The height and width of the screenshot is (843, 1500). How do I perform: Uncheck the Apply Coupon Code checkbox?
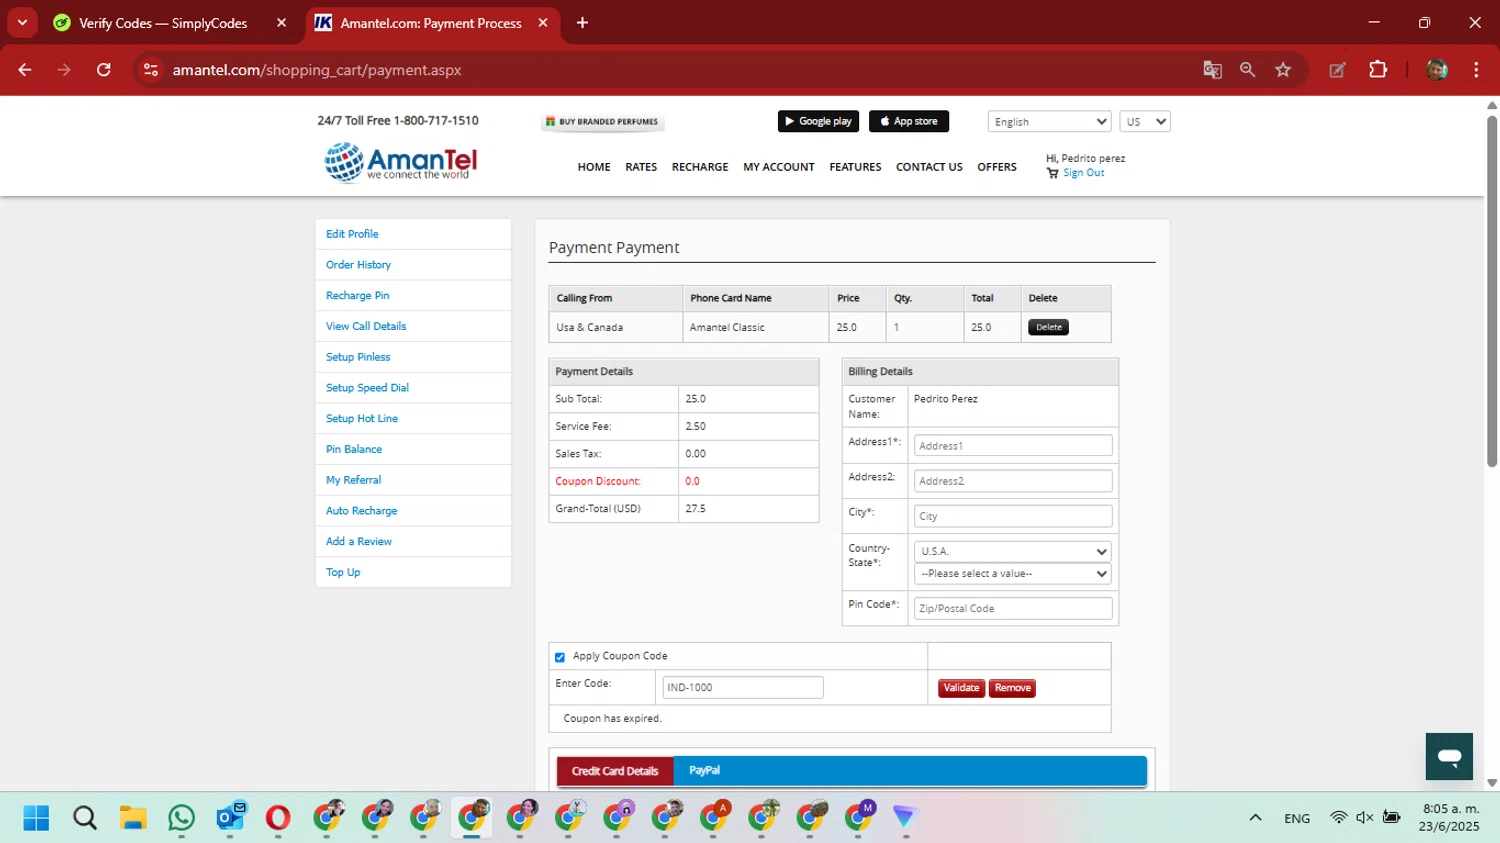[560, 657]
